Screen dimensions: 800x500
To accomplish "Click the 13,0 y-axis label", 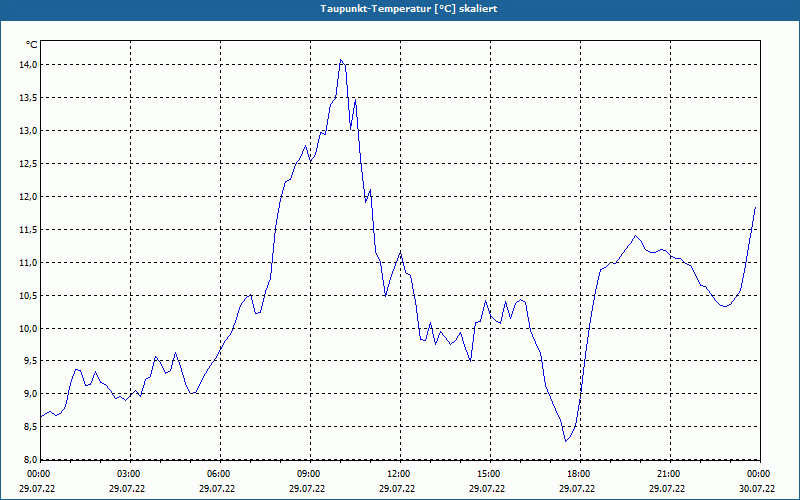I will point(29,131).
